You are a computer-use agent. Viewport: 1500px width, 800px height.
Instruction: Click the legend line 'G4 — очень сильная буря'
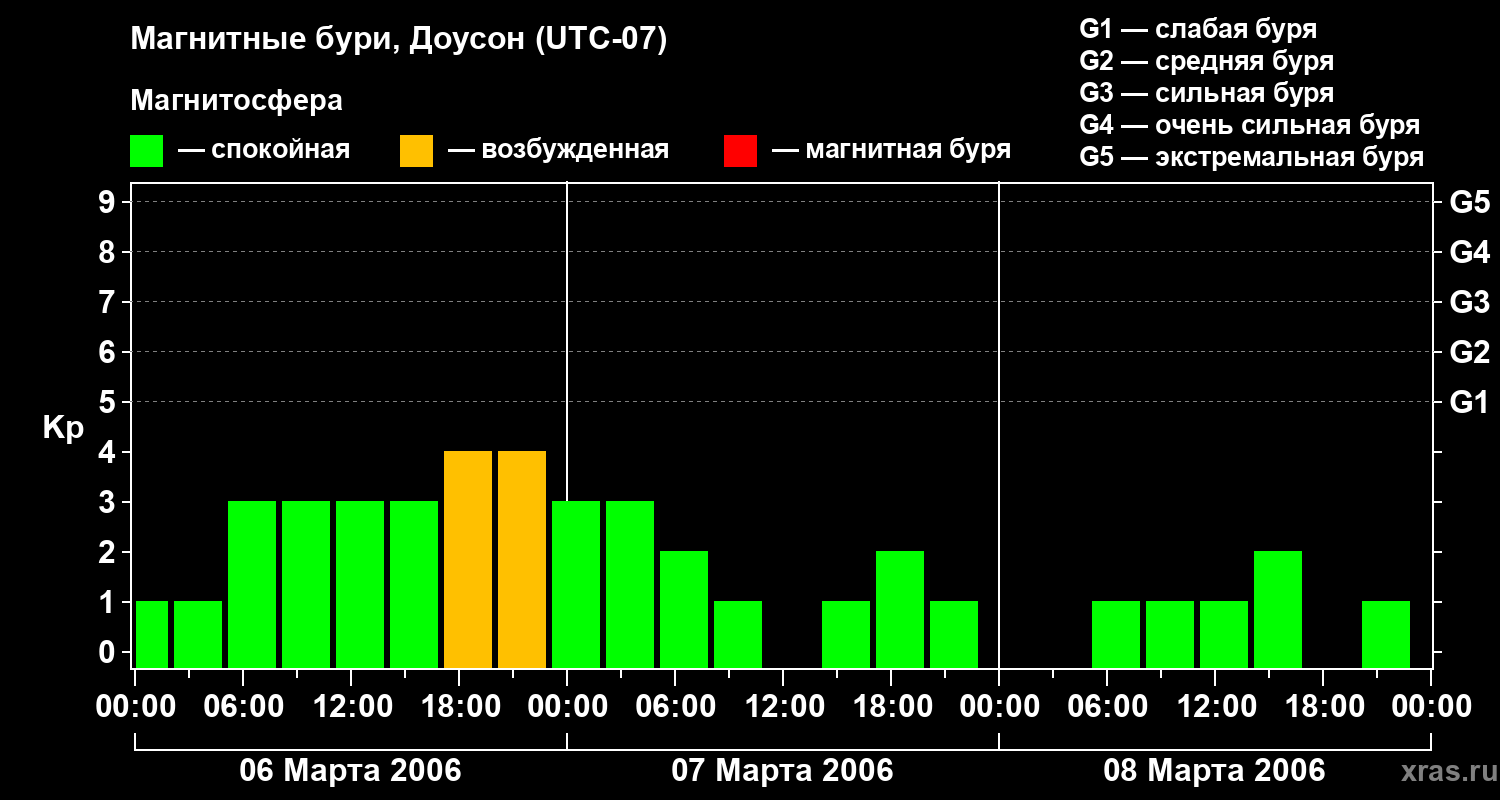pyautogui.click(x=1249, y=125)
